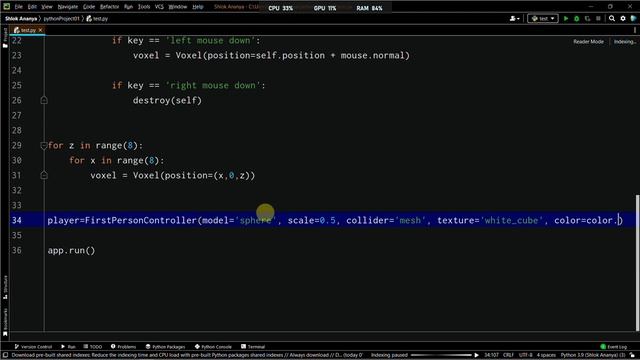Screen dimensions: 640x360
Task: Open the VCS menu
Action: click(x=159, y=7)
